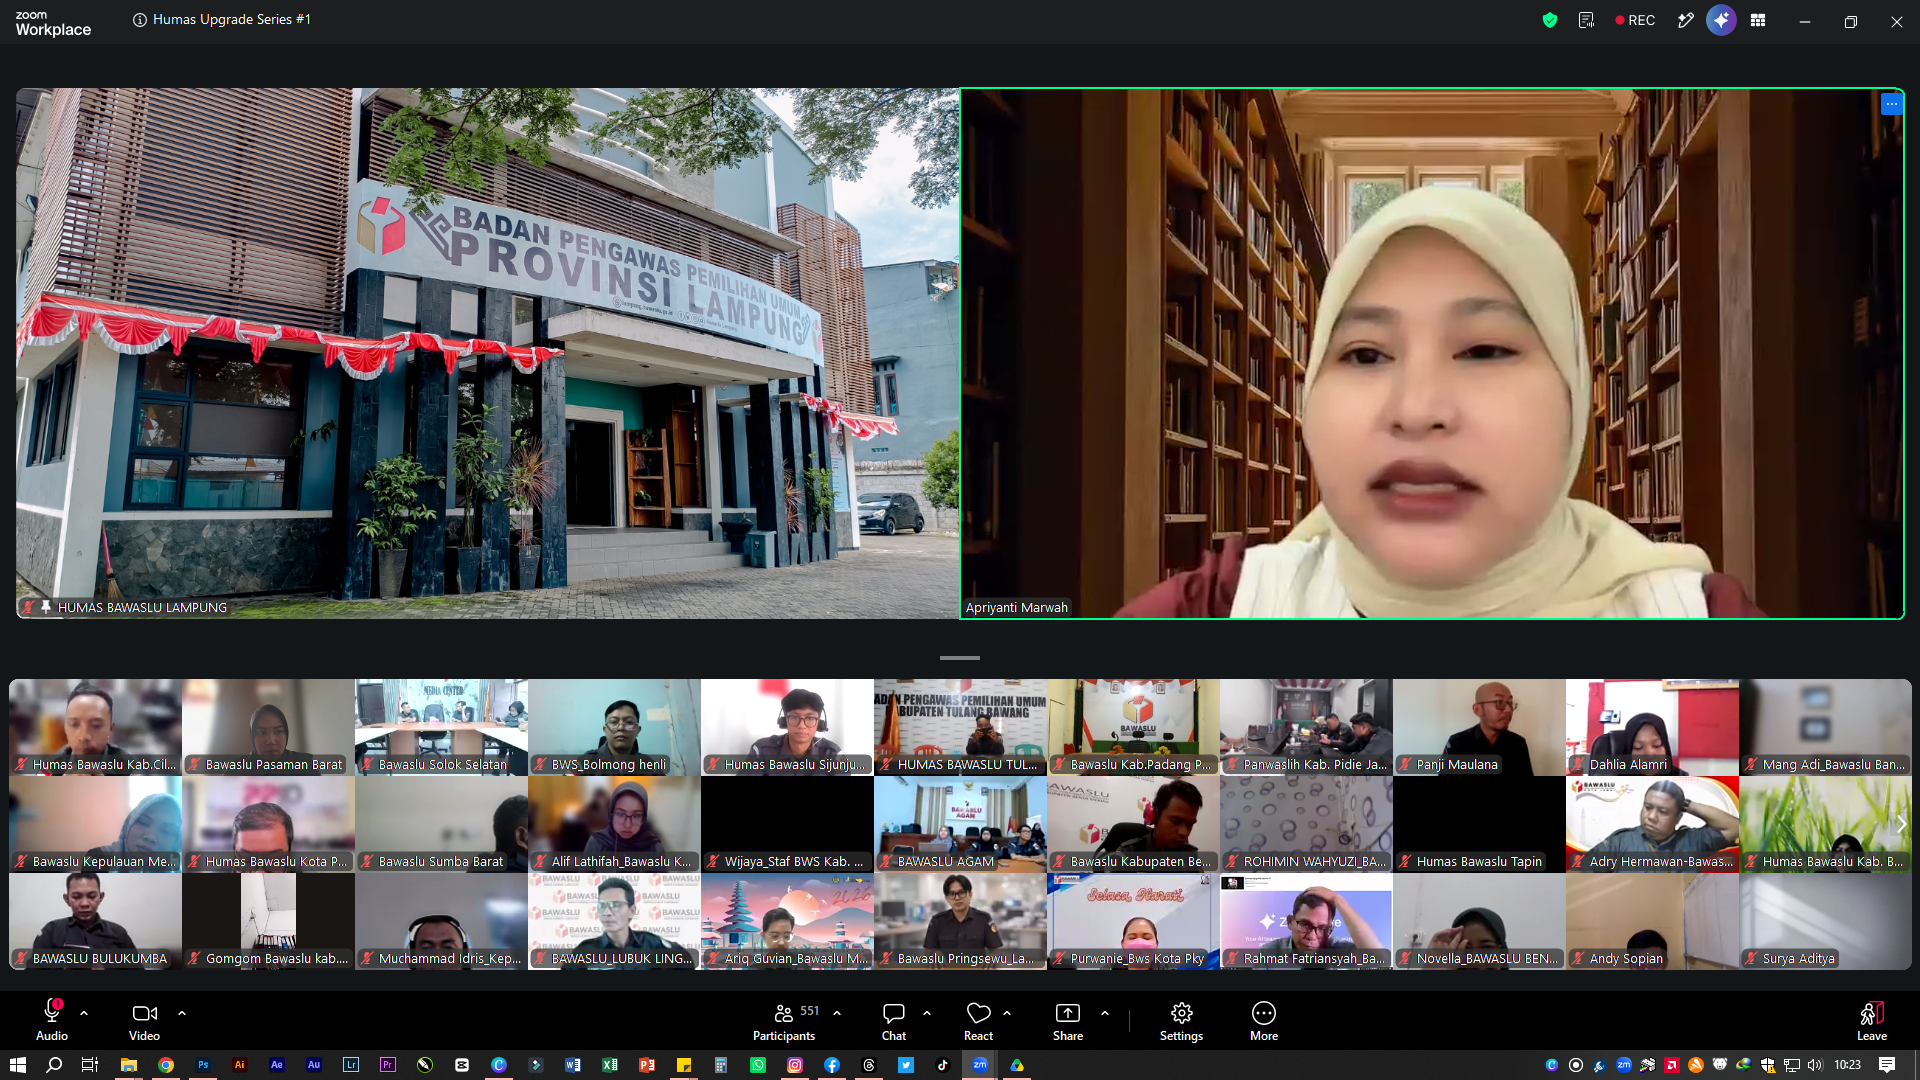Click the green encryption shield icon
1920x1080 pixels.
[x=1550, y=20]
